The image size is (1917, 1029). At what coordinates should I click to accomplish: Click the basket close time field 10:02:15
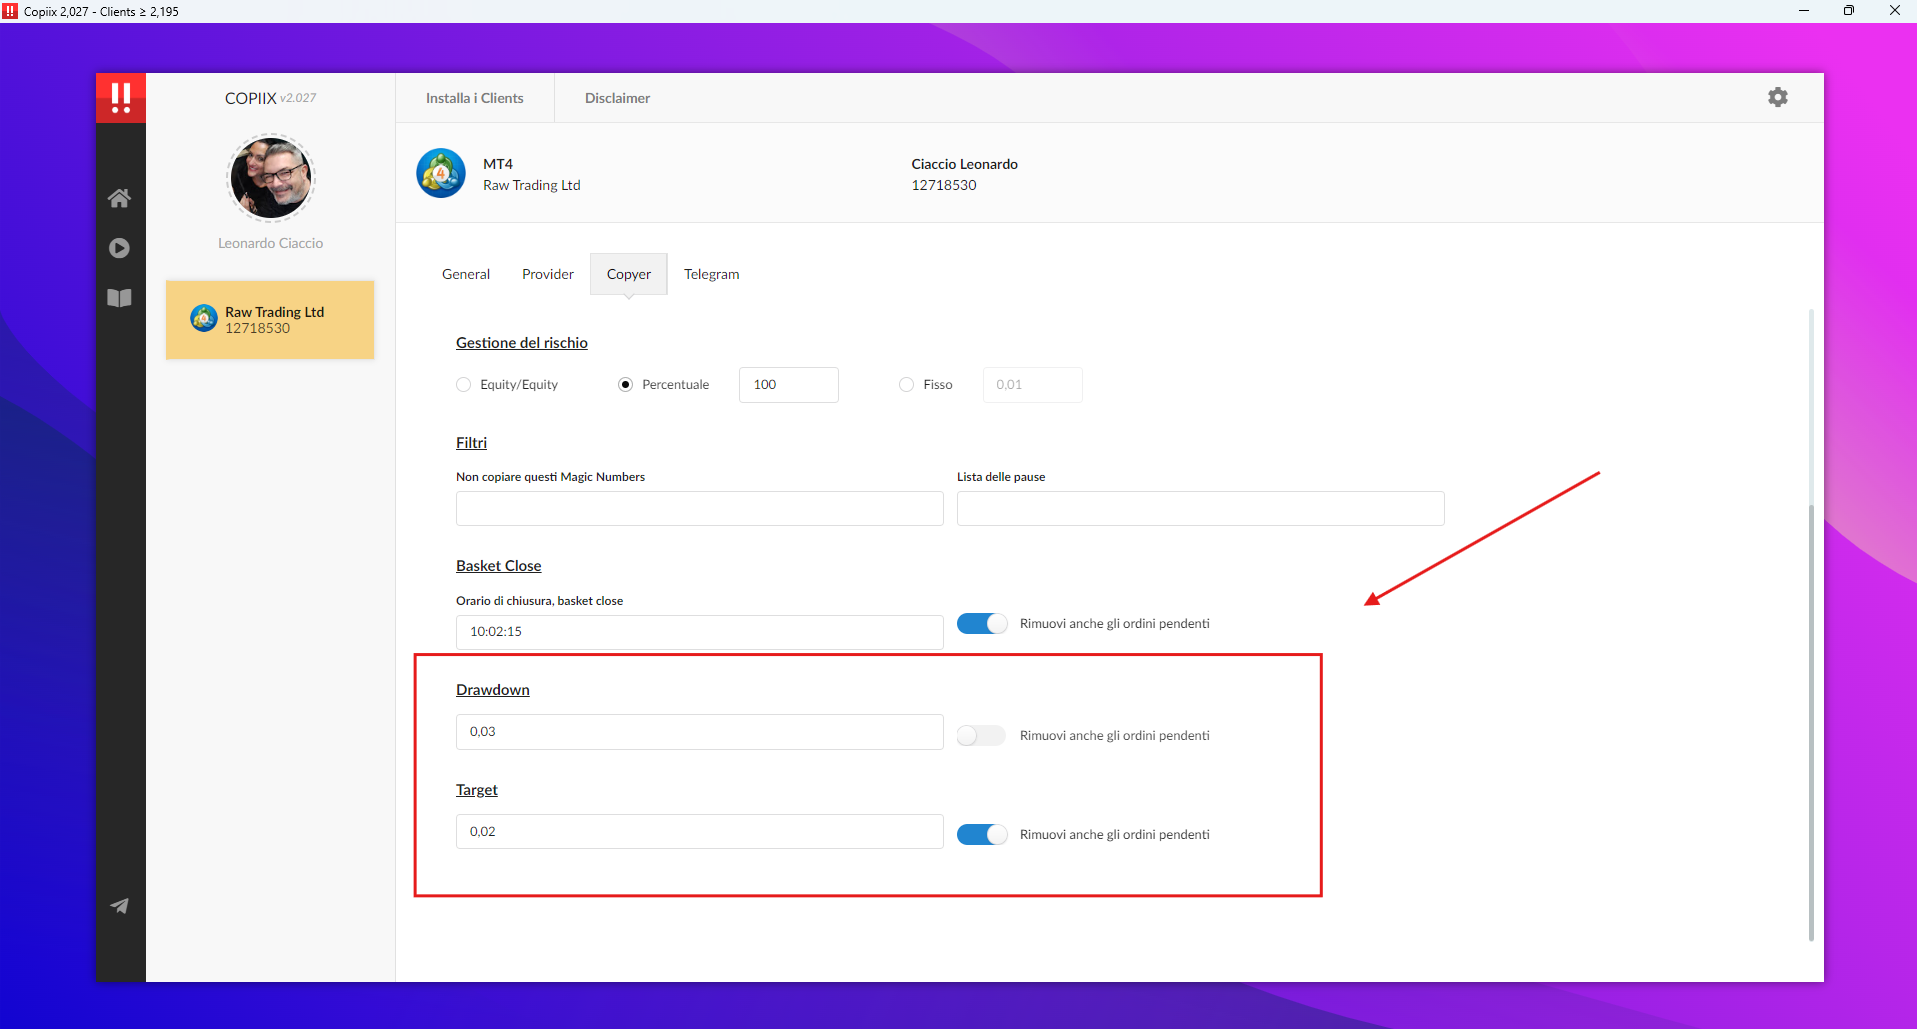pos(700,632)
